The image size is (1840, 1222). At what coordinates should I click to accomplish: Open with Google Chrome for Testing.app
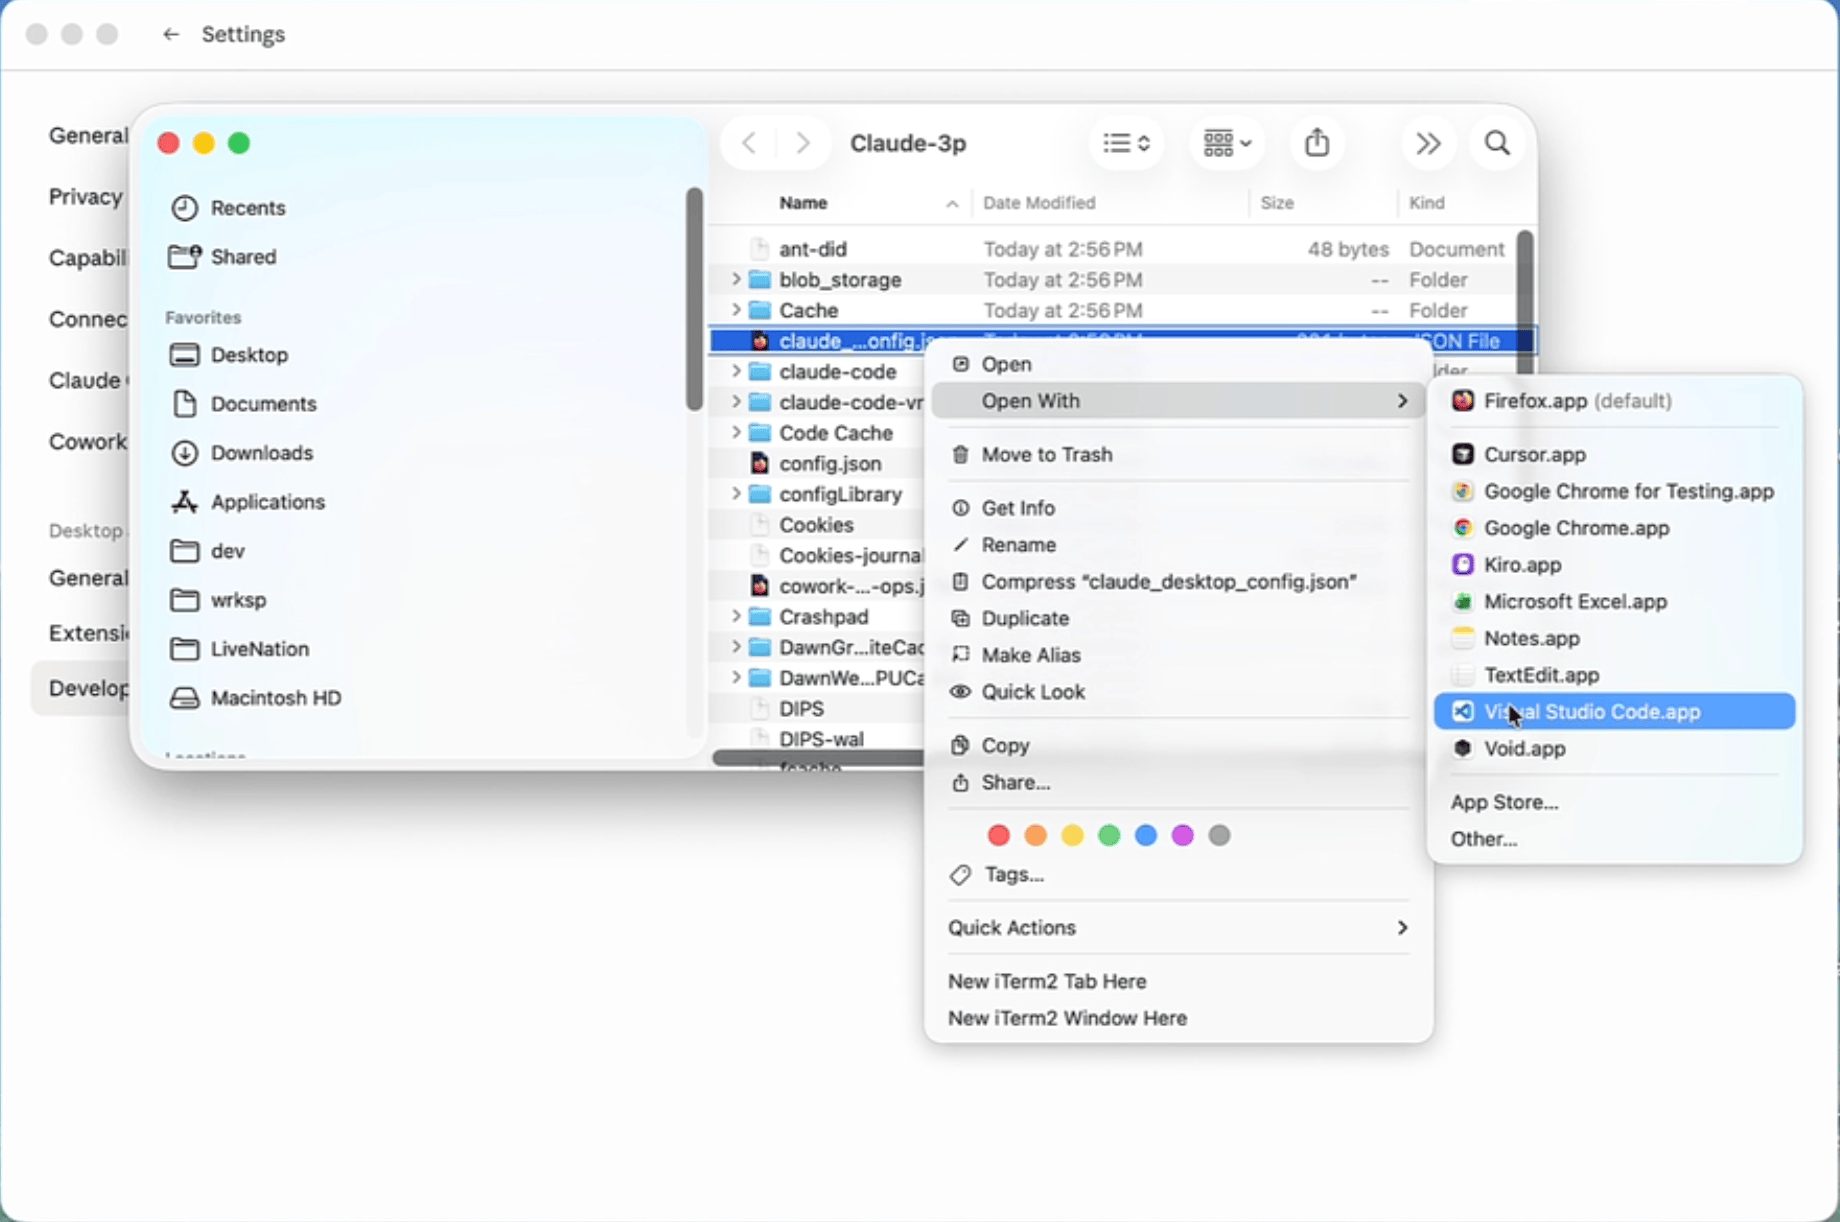point(1614,491)
